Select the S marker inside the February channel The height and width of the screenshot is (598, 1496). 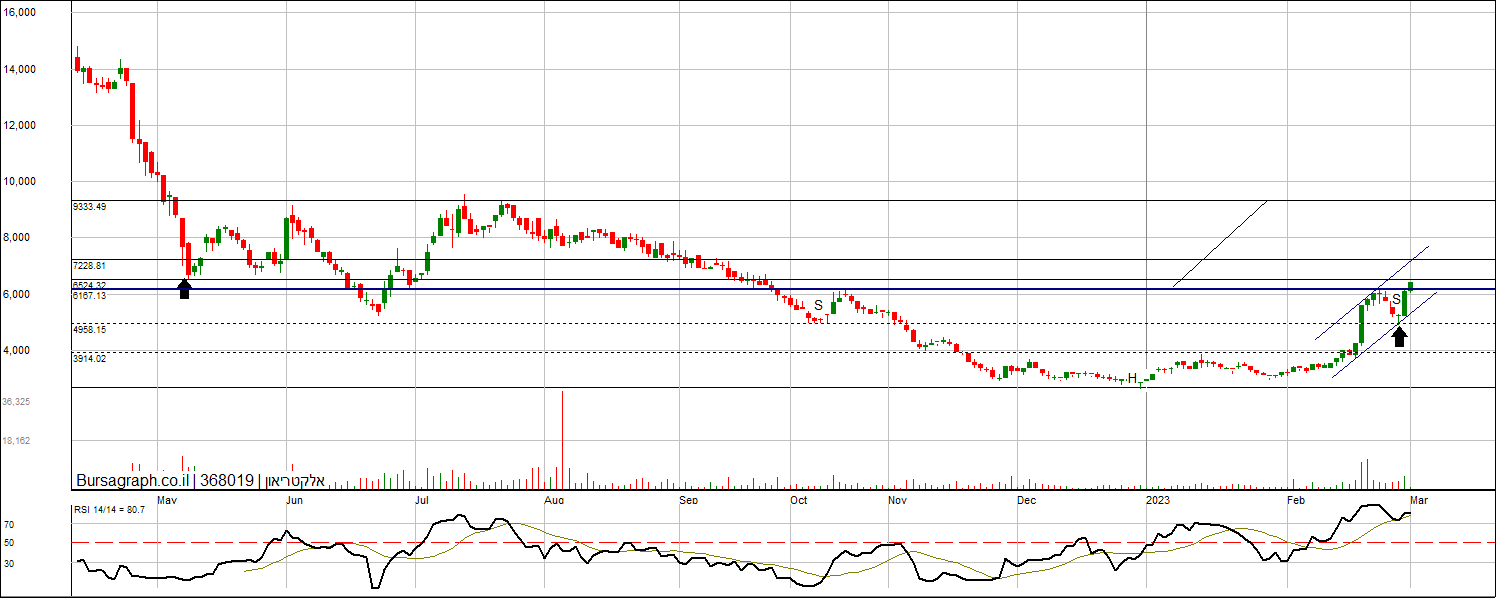click(x=1396, y=299)
